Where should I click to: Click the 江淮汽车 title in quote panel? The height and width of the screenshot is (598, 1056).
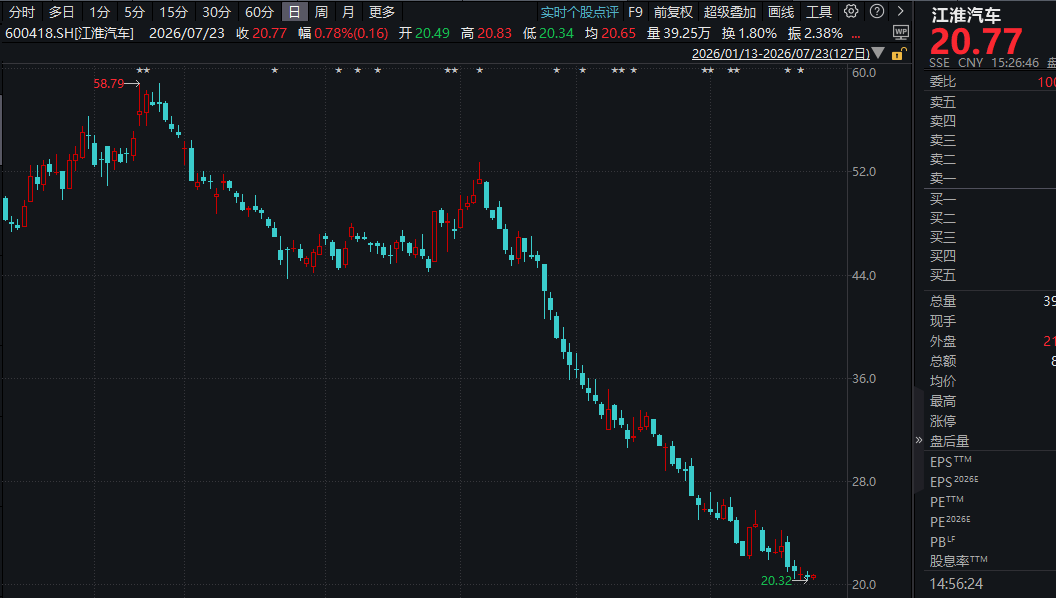click(966, 15)
